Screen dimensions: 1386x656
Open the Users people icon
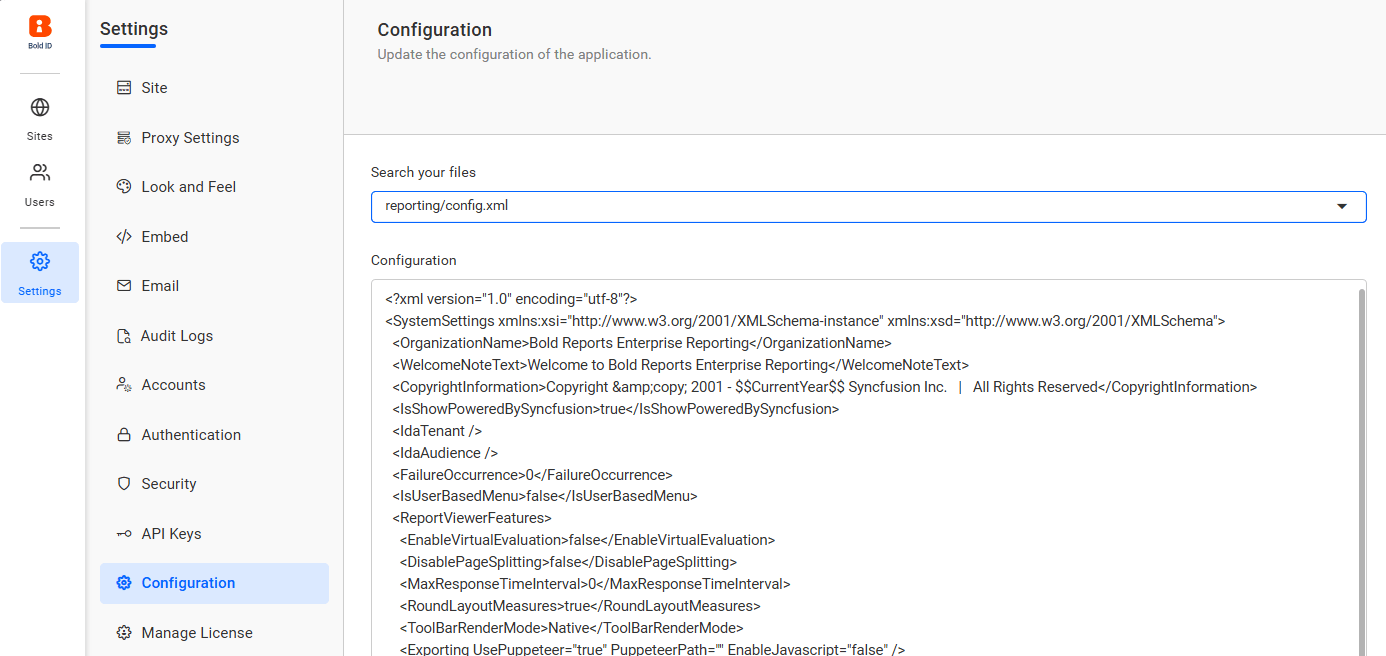click(40, 173)
